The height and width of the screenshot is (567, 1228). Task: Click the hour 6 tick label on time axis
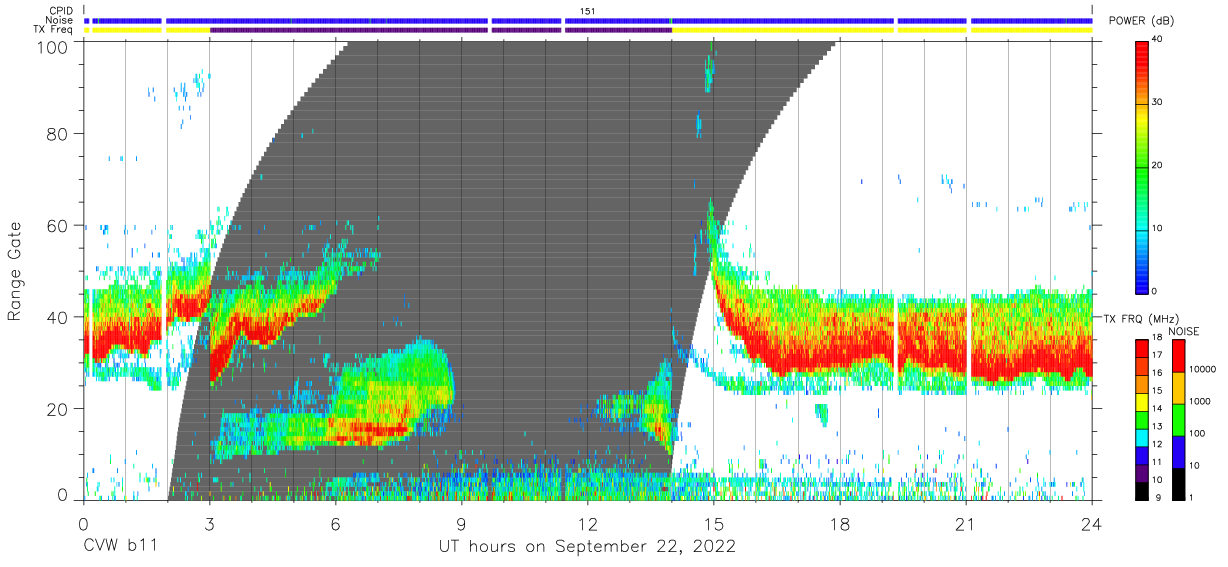(335, 523)
